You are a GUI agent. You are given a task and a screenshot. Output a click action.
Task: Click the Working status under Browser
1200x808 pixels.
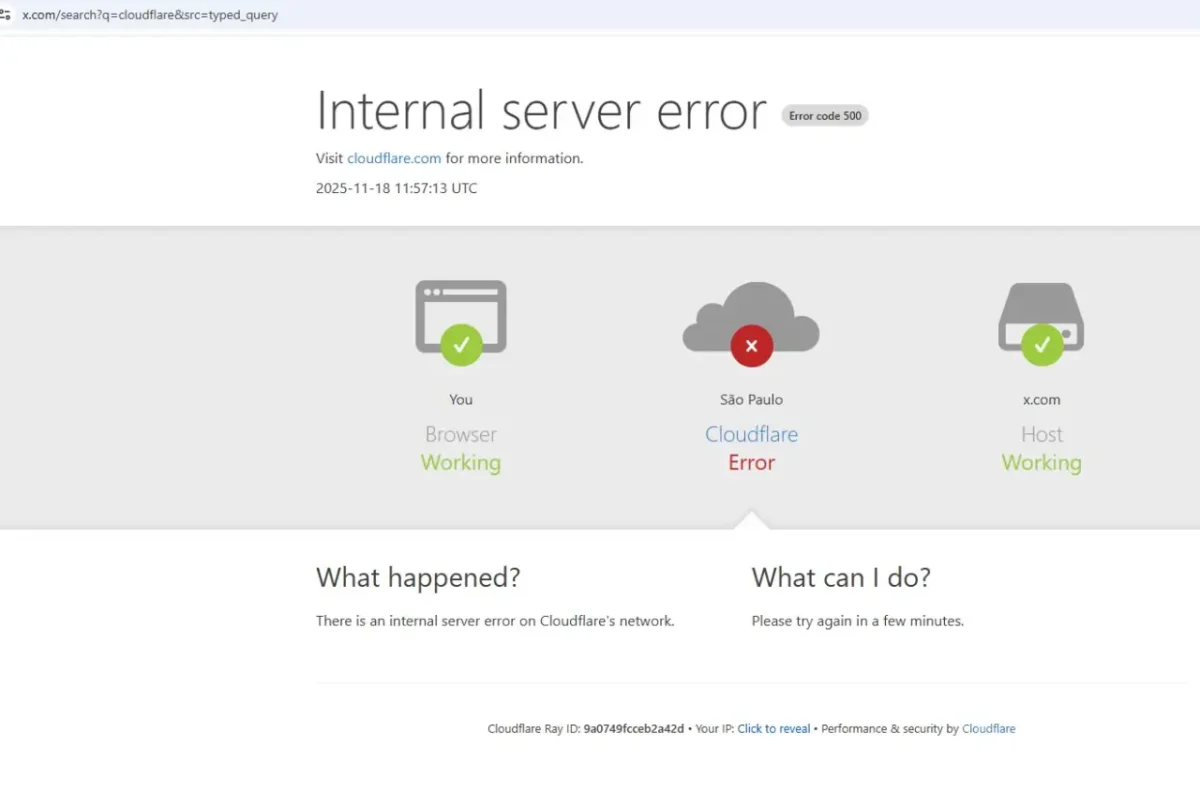[x=461, y=463]
